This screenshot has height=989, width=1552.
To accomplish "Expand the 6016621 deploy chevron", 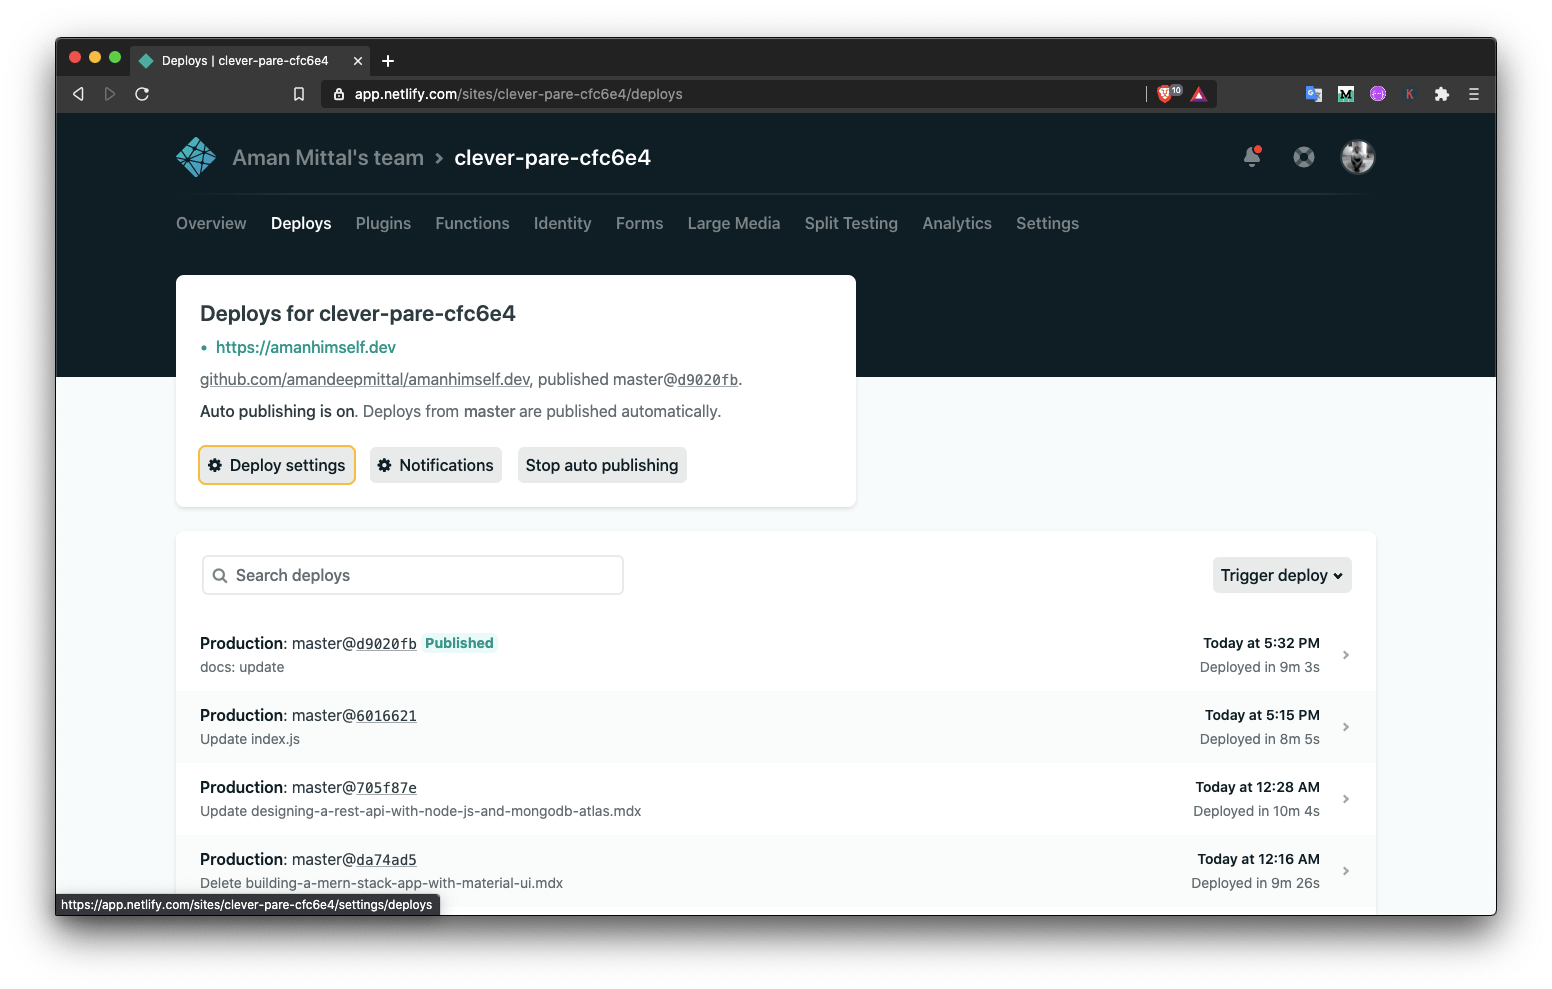I will [x=1346, y=727].
